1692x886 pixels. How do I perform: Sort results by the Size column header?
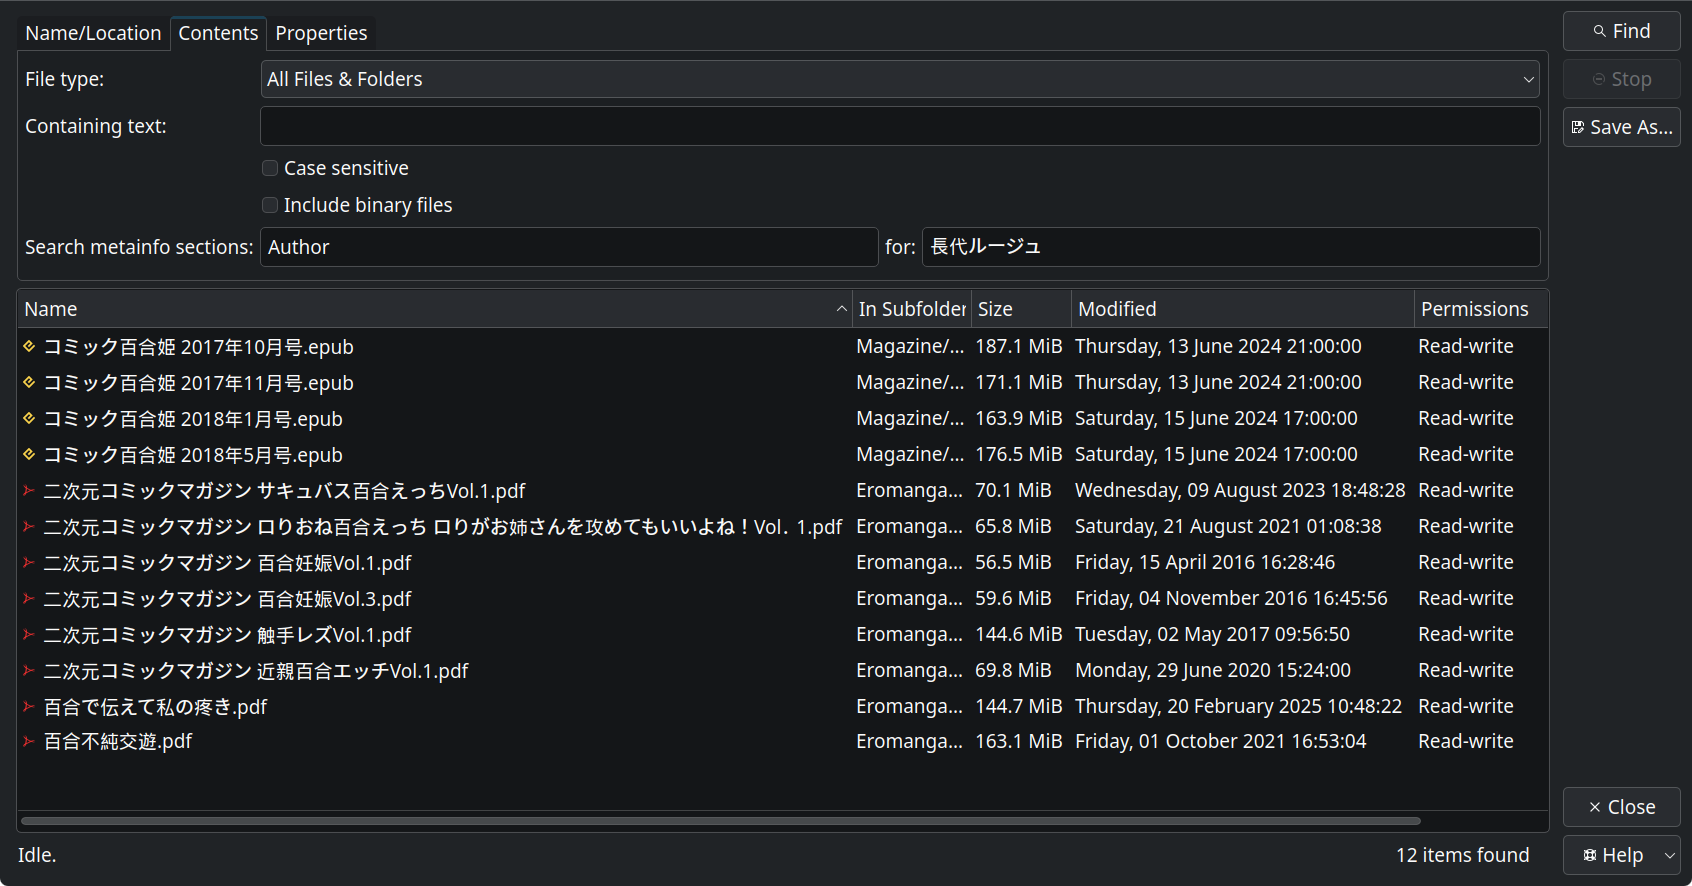(1021, 309)
